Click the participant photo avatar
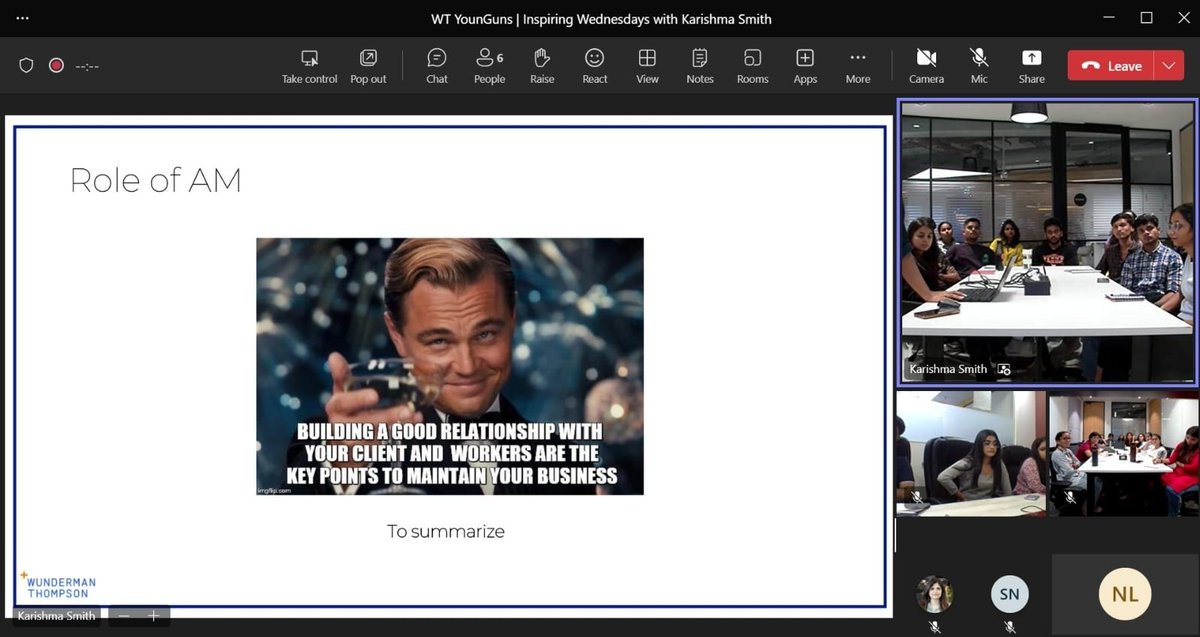Screen dimensions: 1200x637 coord(934,594)
